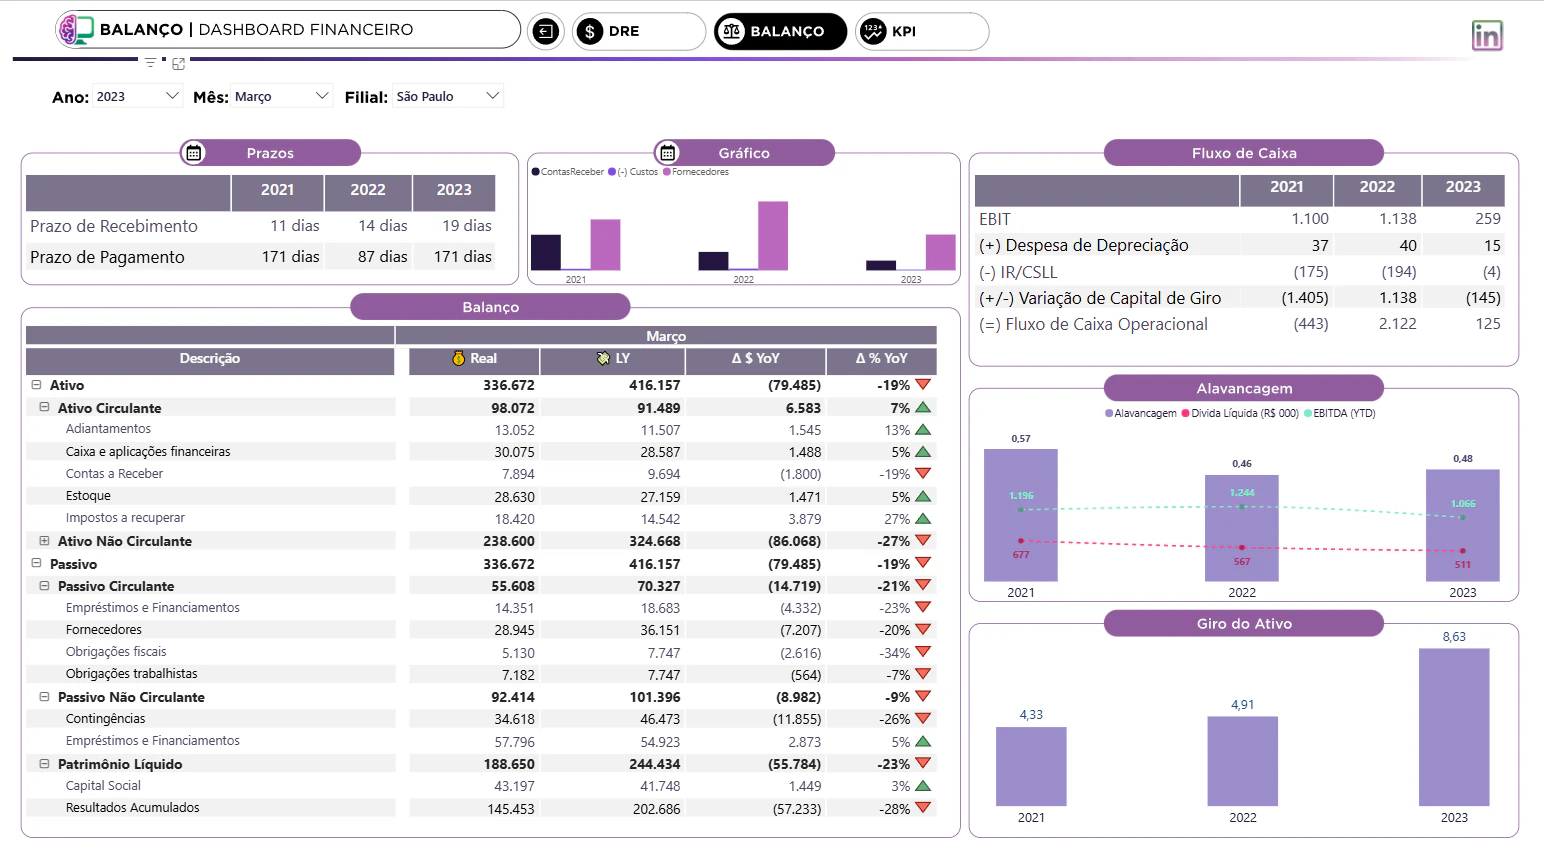Image resolution: width=1544 pixels, height=857 pixels.
Task: Select the 2022 bar in Alavancagem chart
Action: coord(1242,528)
